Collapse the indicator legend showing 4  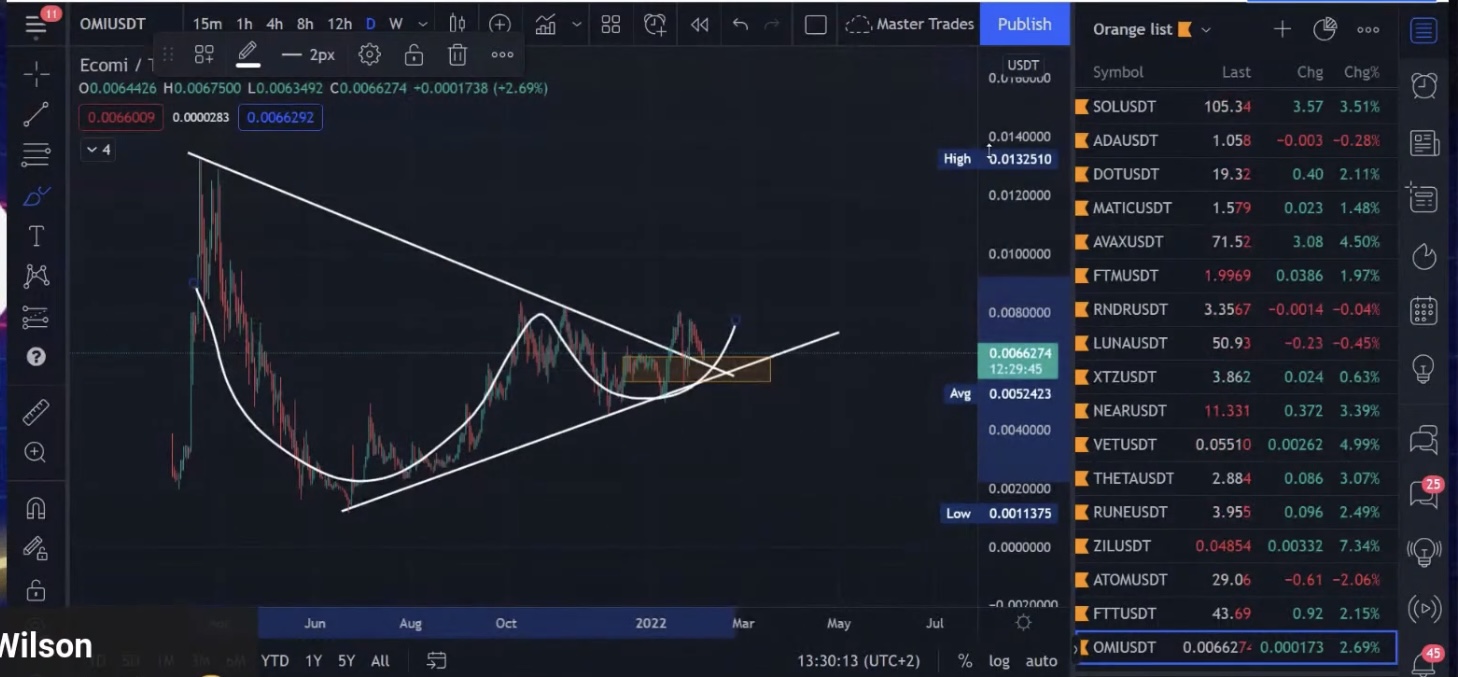[x=98, y=150]
